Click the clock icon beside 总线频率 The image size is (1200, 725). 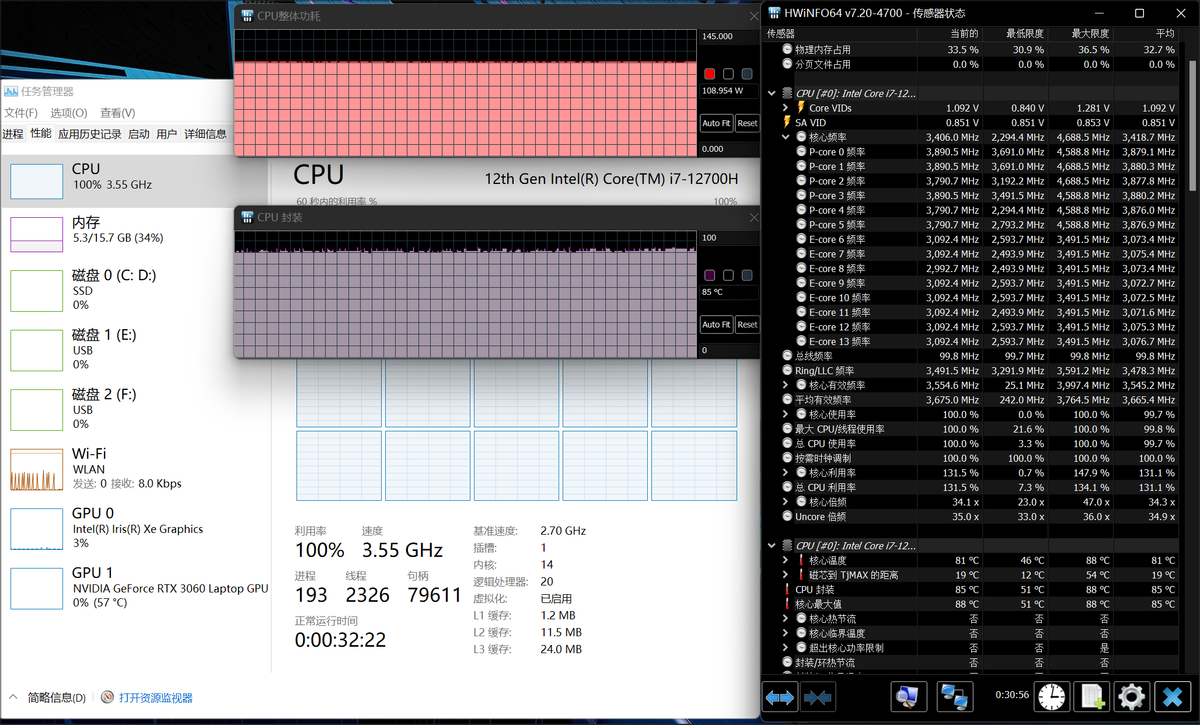tap(787, 355)
